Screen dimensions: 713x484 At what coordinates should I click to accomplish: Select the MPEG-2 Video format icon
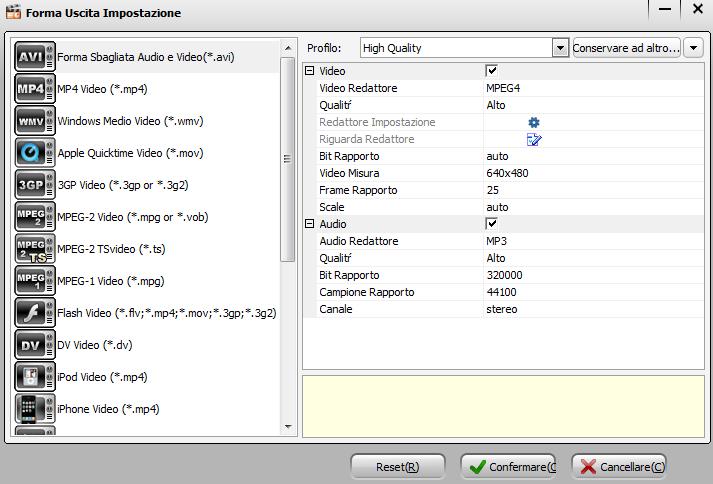(35, 217)
